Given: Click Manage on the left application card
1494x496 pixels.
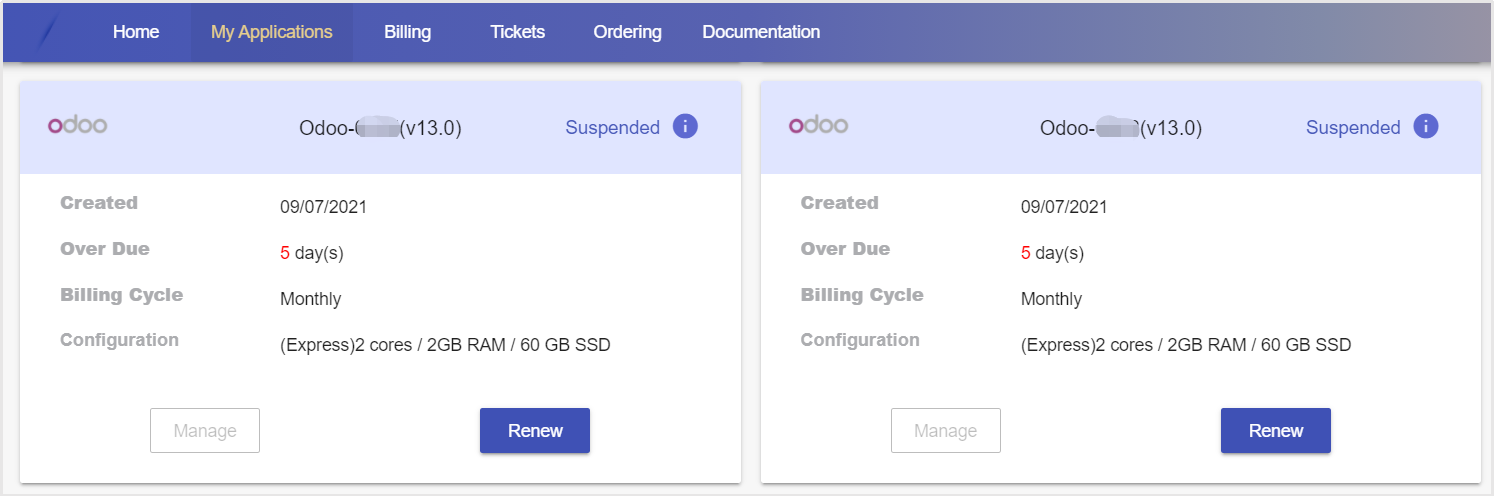Looking at the screenshot, I should pyautogui.click(x=205, y=431).
